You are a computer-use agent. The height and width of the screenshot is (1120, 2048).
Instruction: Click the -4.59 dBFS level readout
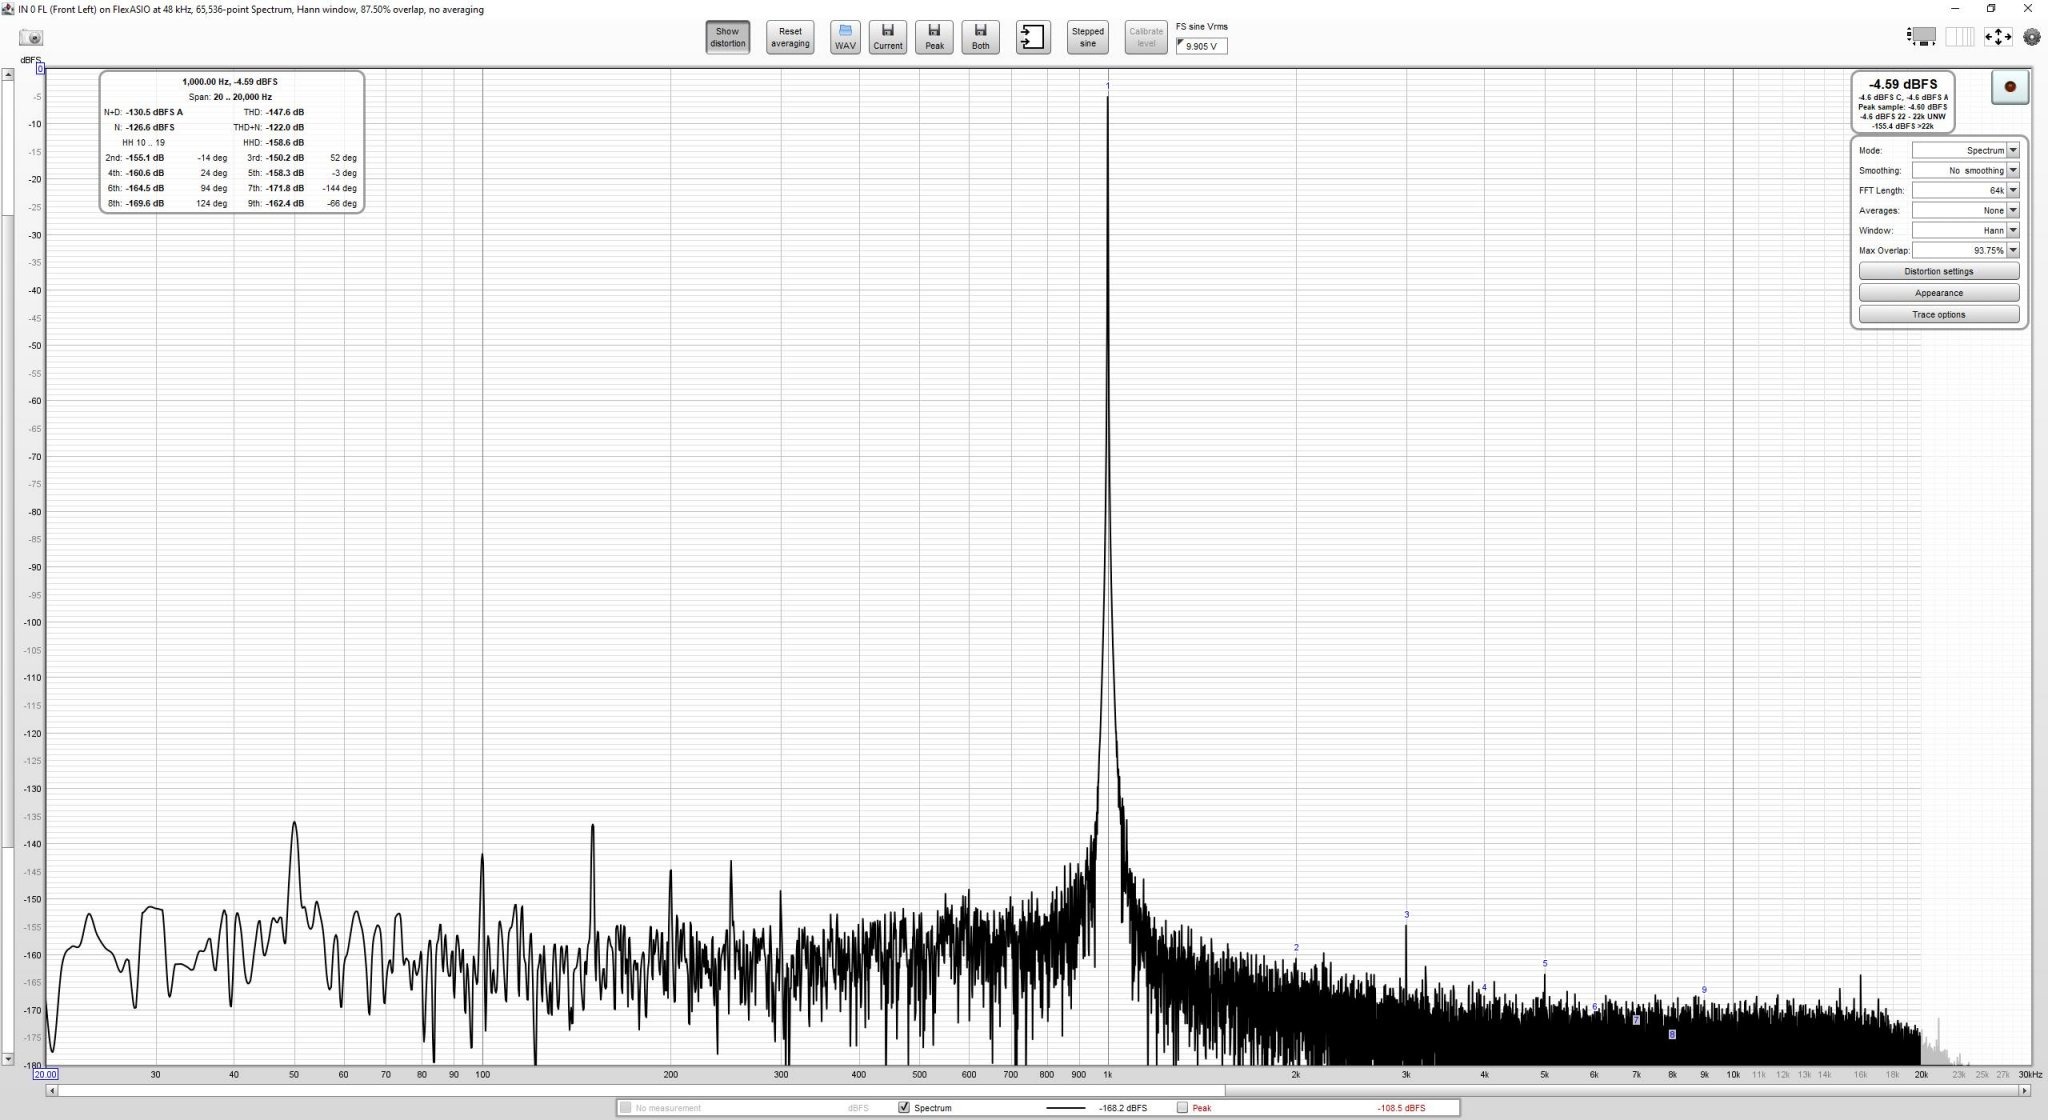point(1902,84)
